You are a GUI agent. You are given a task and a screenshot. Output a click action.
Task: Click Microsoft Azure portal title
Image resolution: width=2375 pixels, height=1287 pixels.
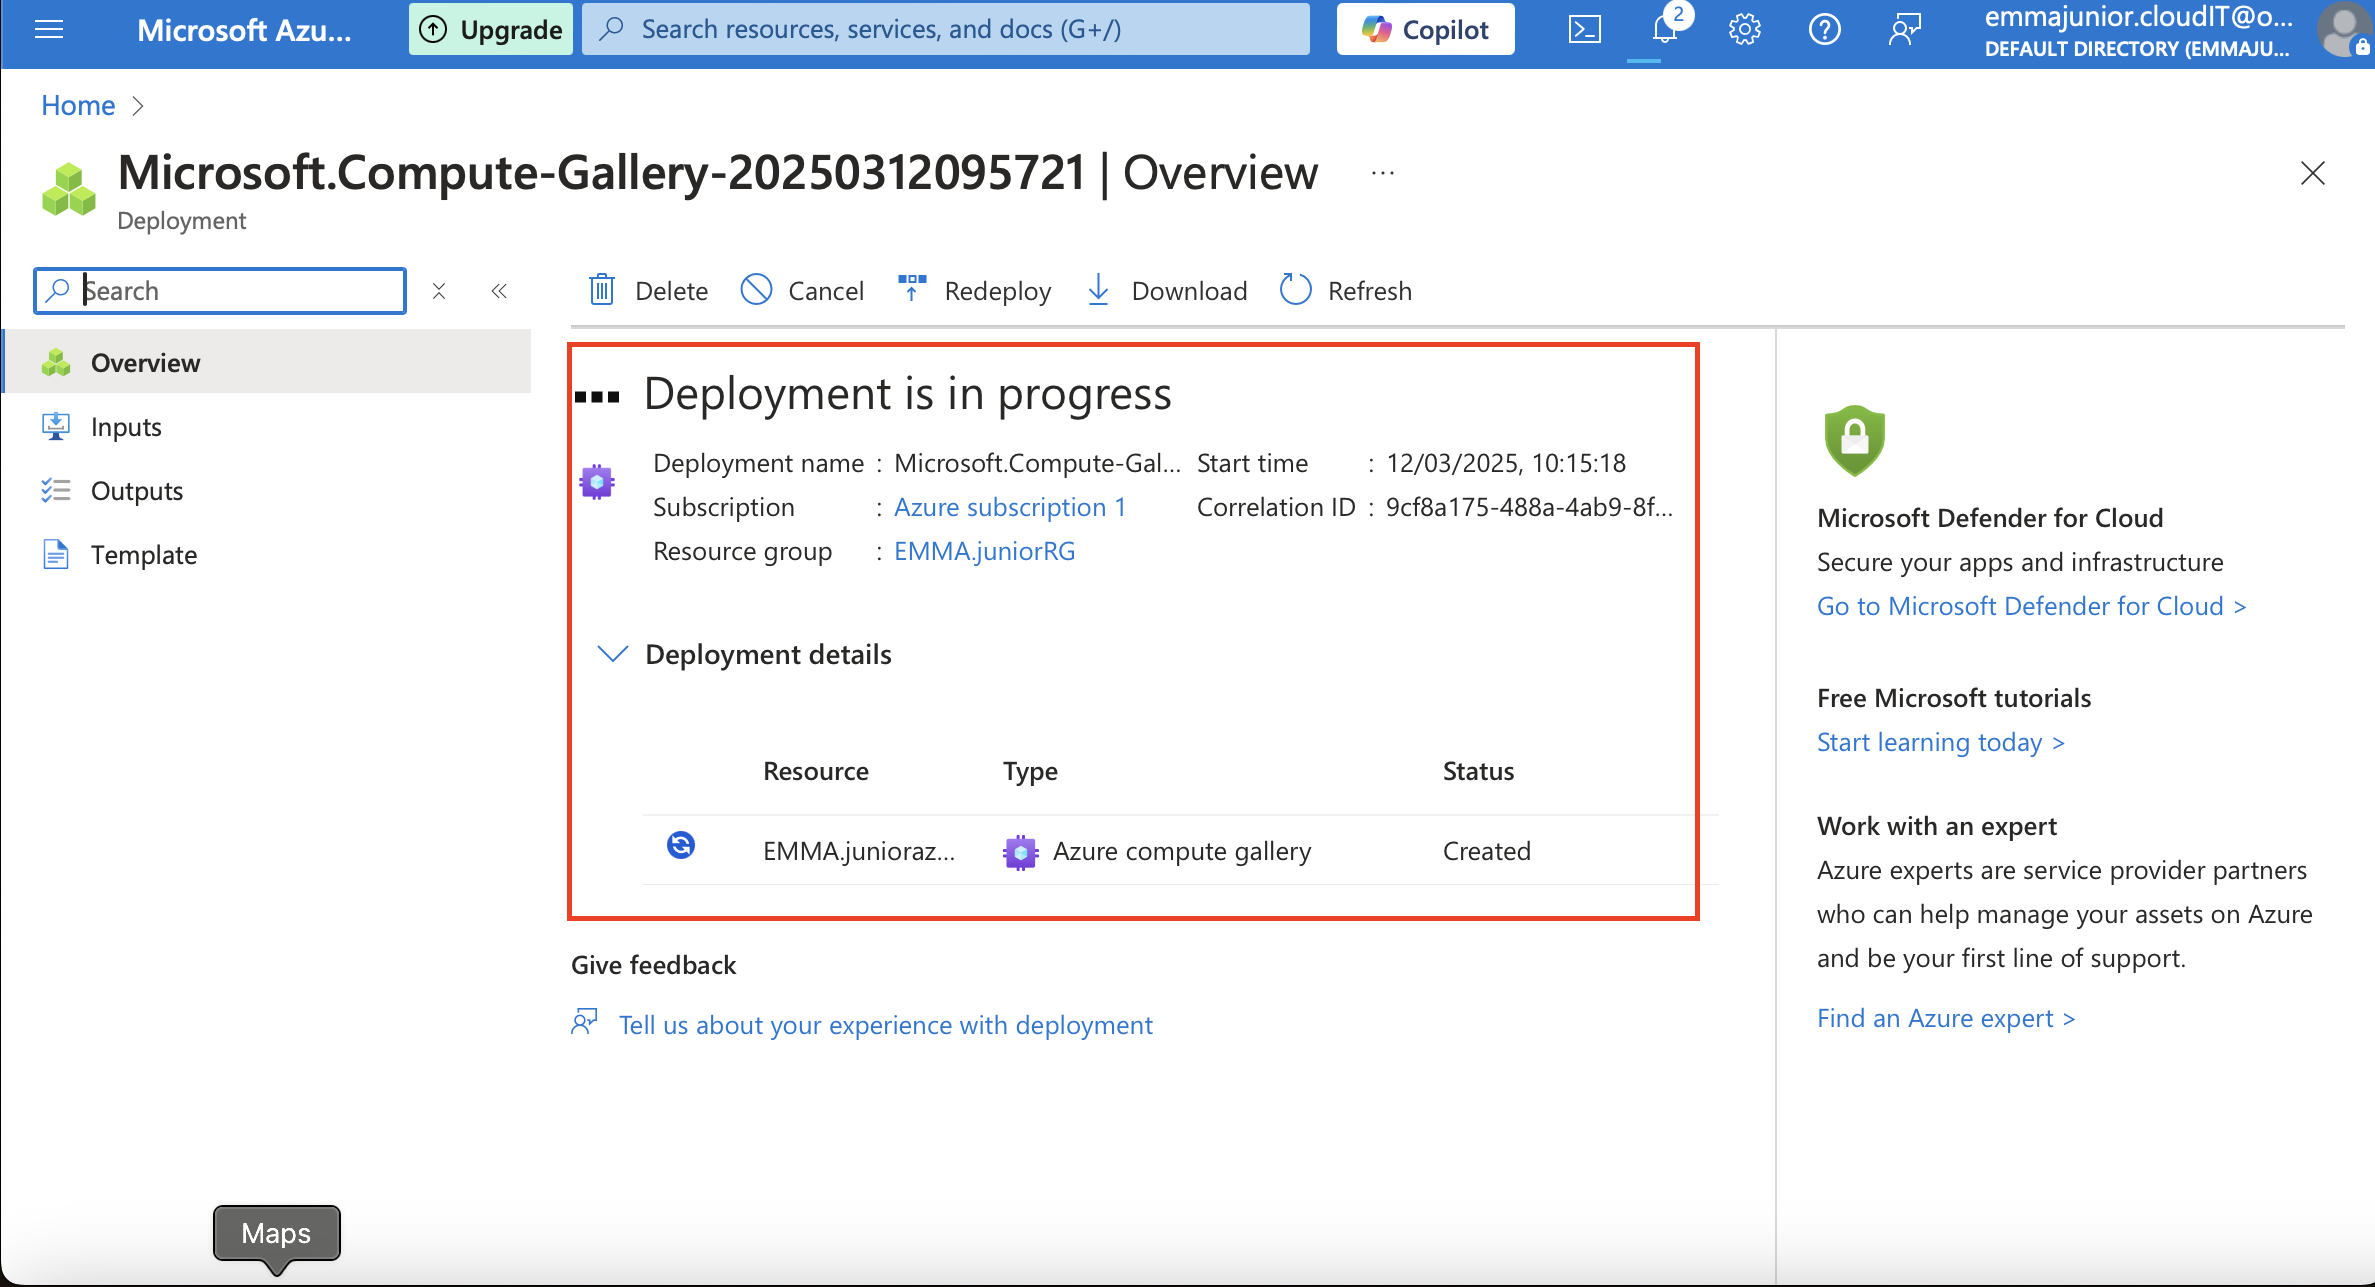(x=244, y=30)
